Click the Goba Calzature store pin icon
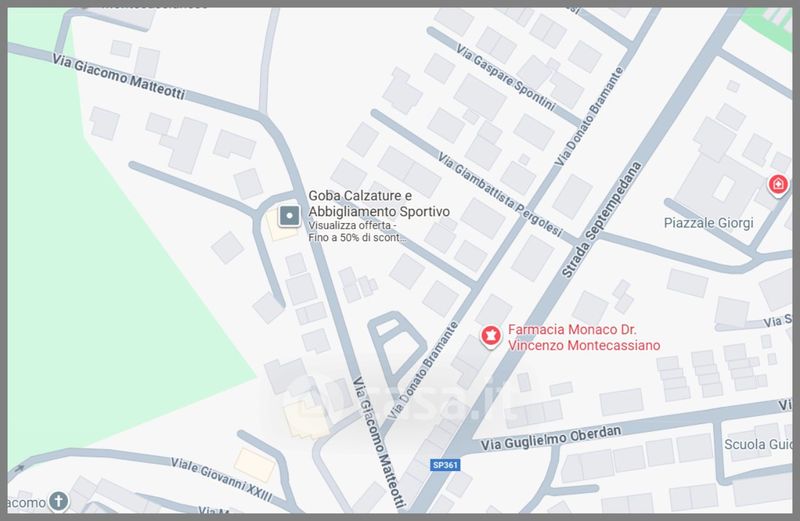 click(x=289, y=216)
